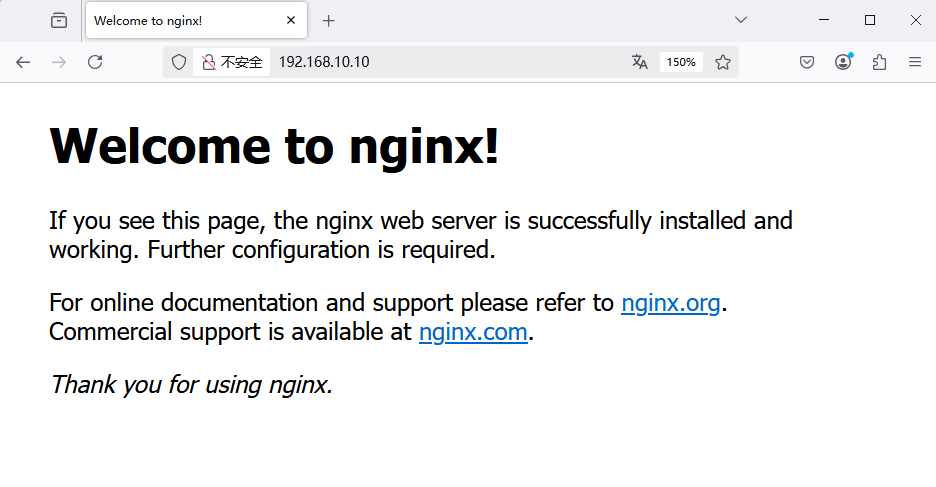Image resolution: width=936 pixels, height=487 pixels.
Task: Open a new tab with plus button
Action: 329,20
